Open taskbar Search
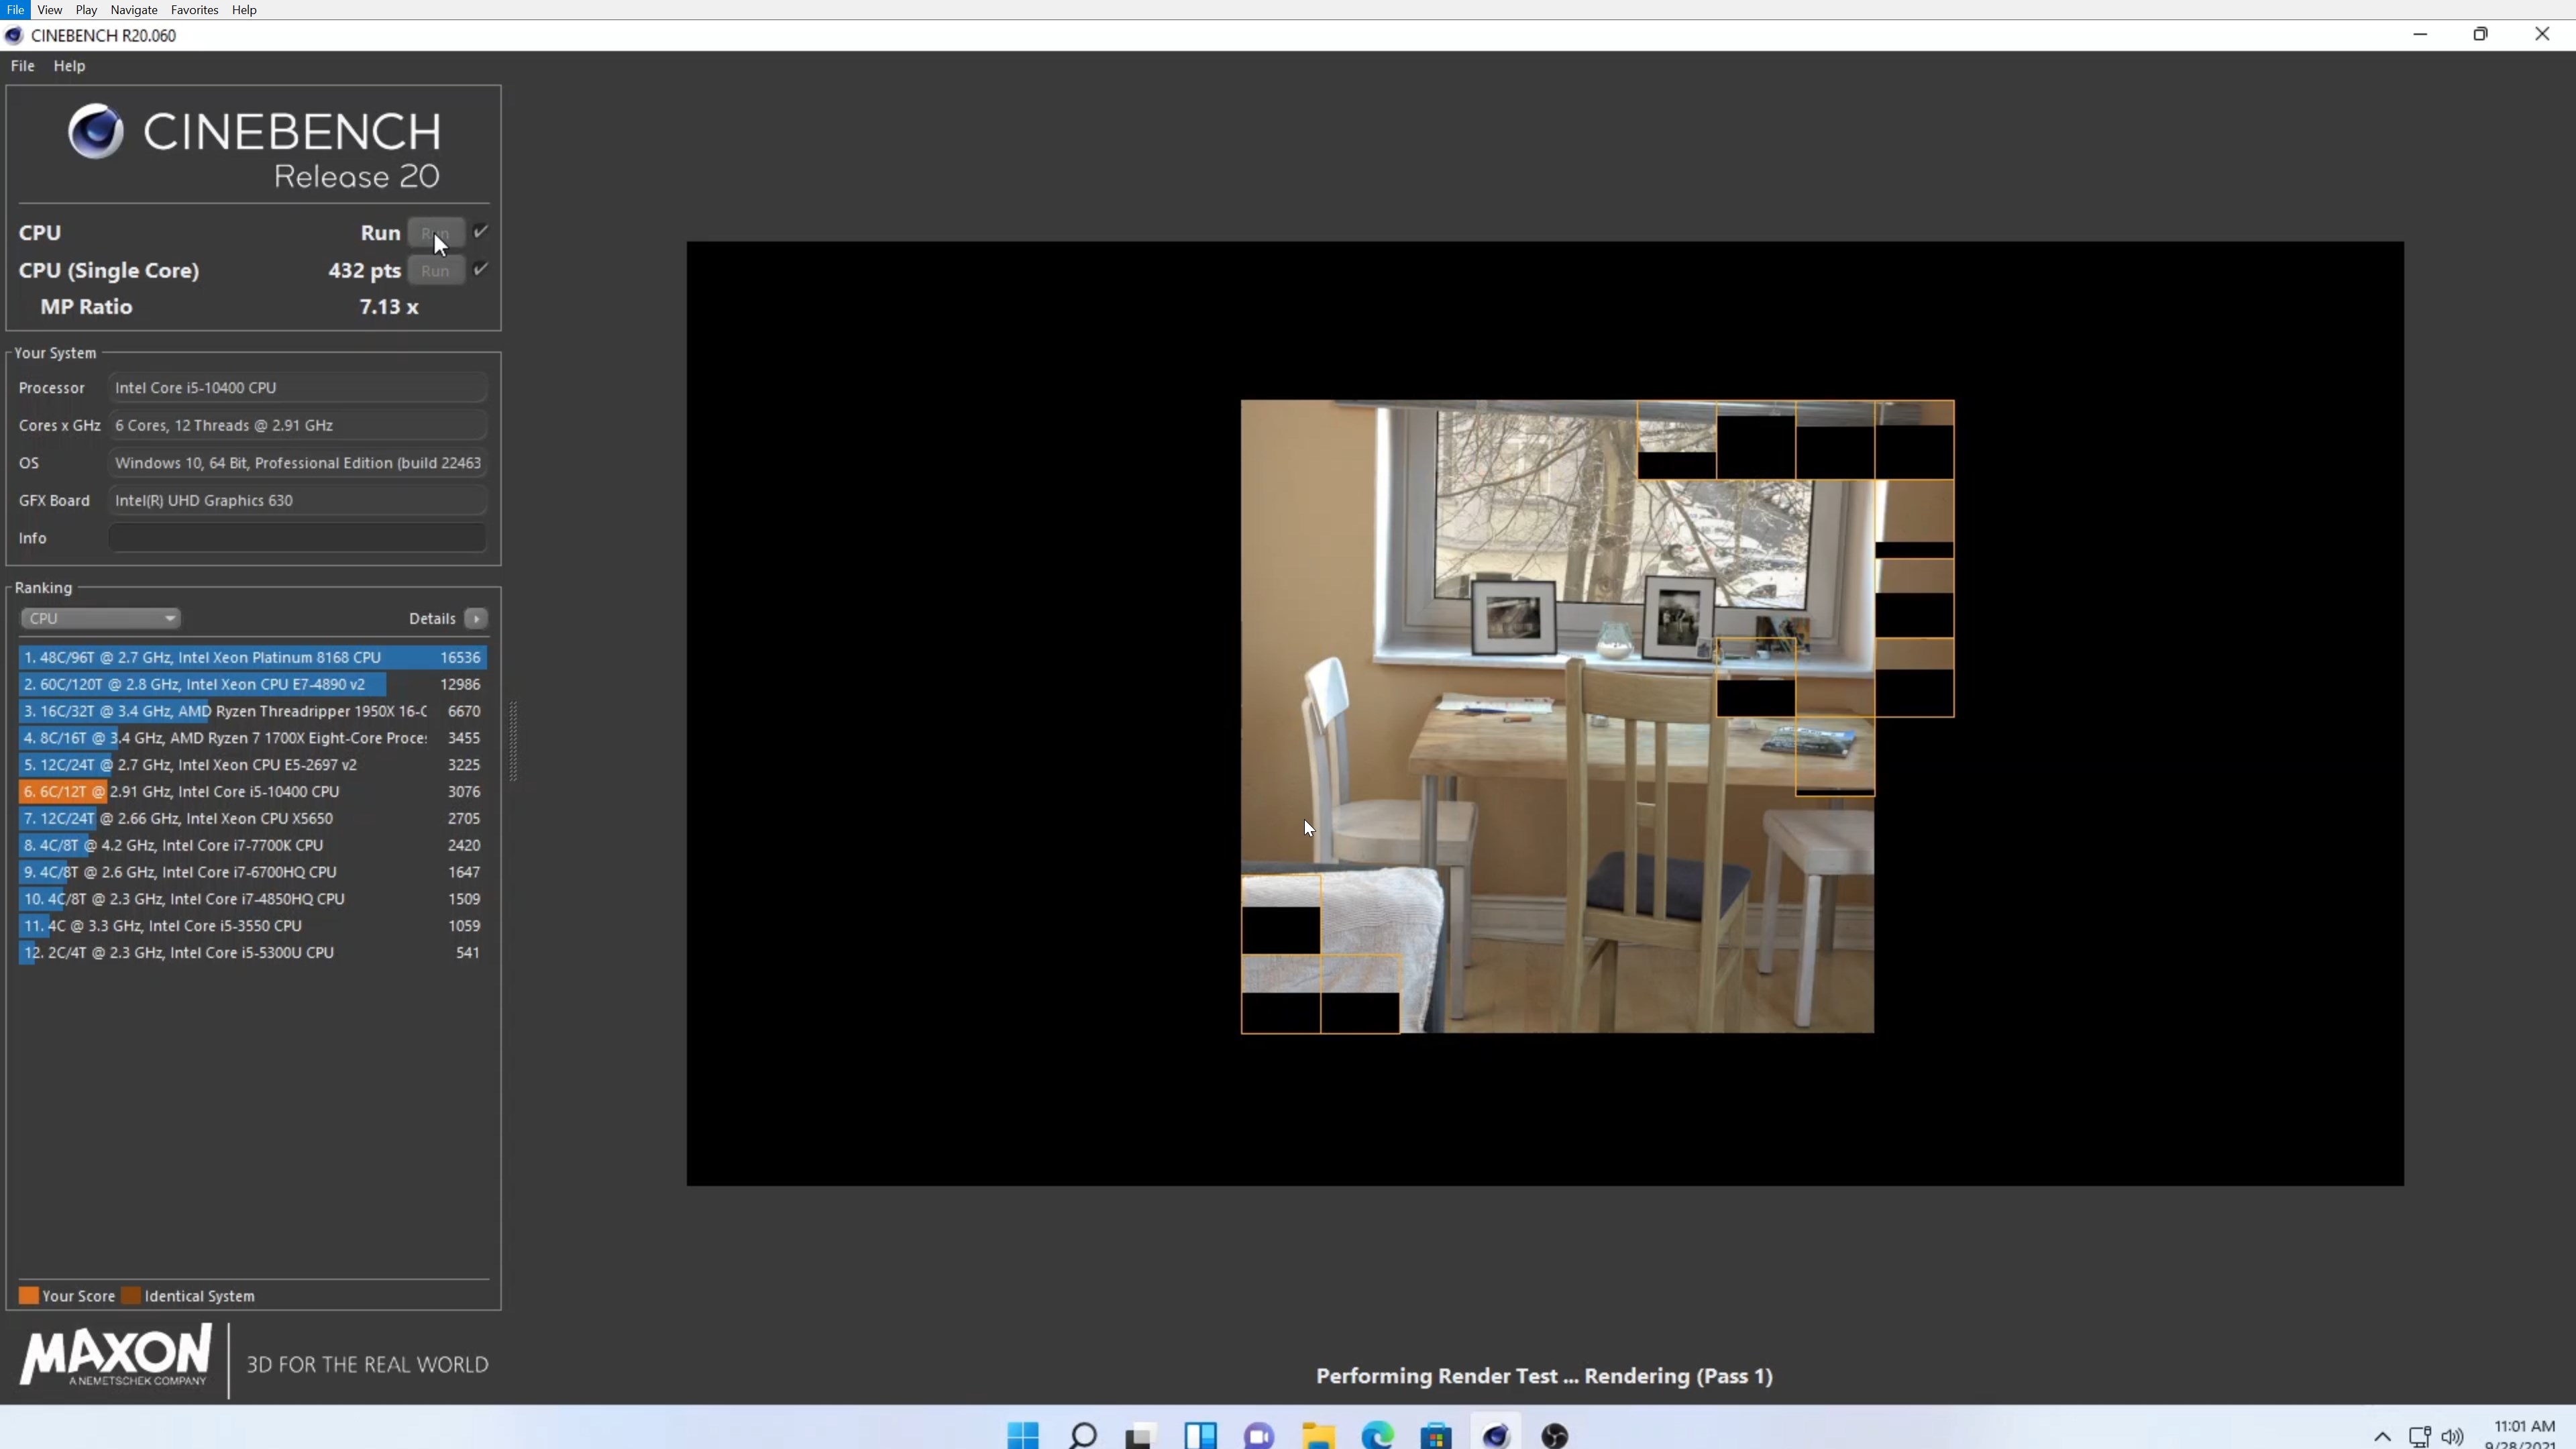The image size is (2576, 1449). (1082, 1436)
